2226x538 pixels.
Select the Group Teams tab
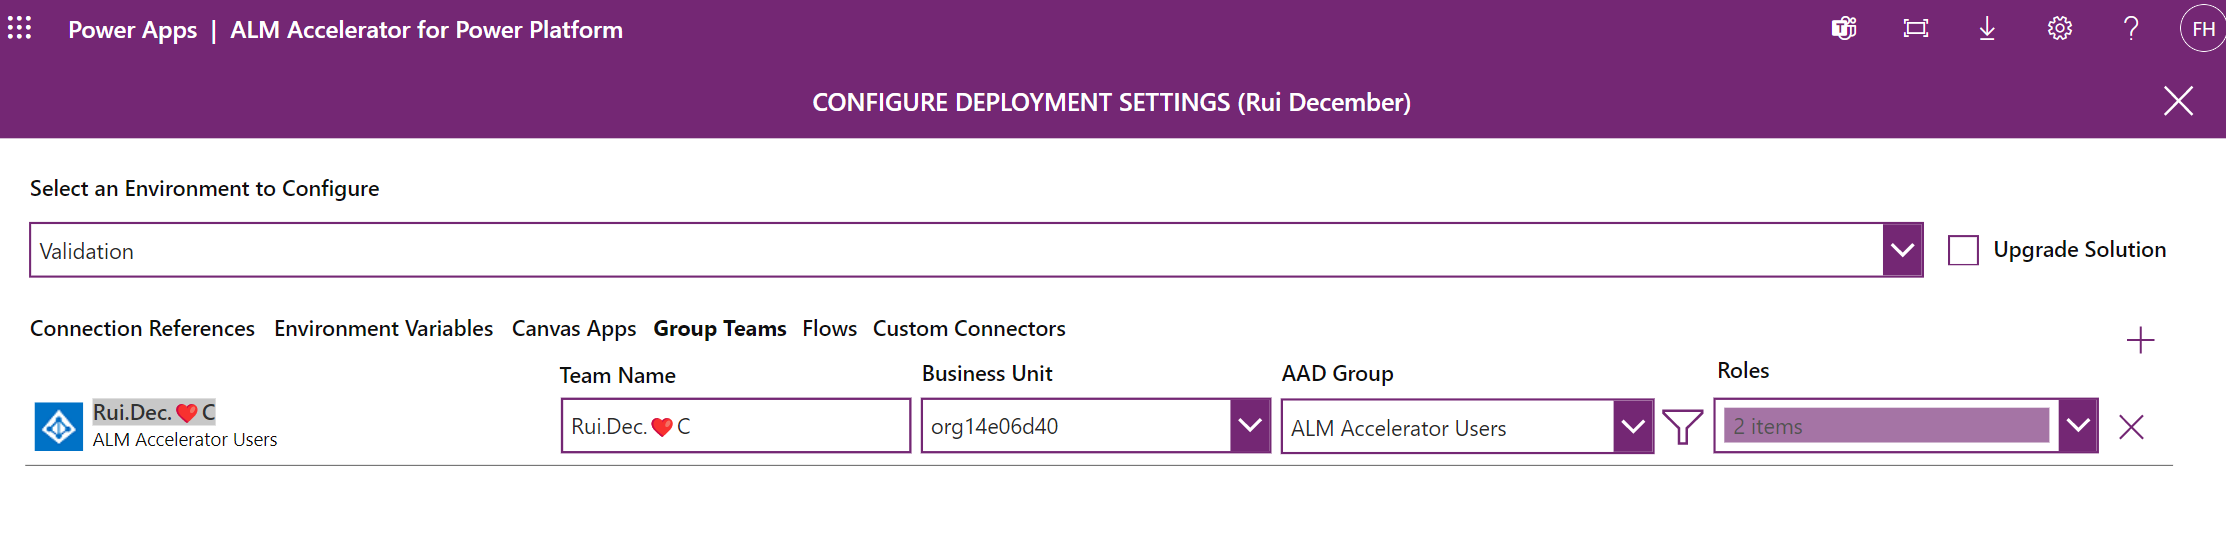[720, 329]
